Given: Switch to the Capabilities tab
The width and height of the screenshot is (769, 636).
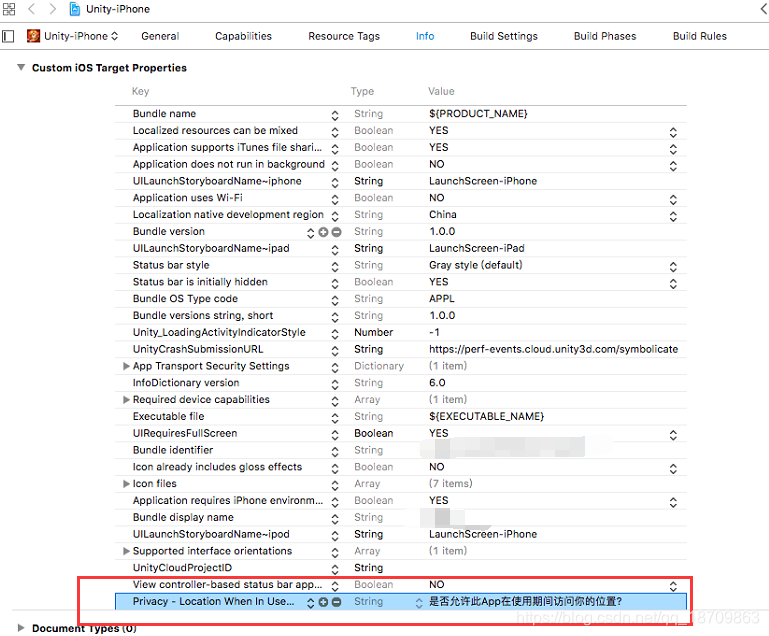Looking at the screenshot, I should point(243,36).
